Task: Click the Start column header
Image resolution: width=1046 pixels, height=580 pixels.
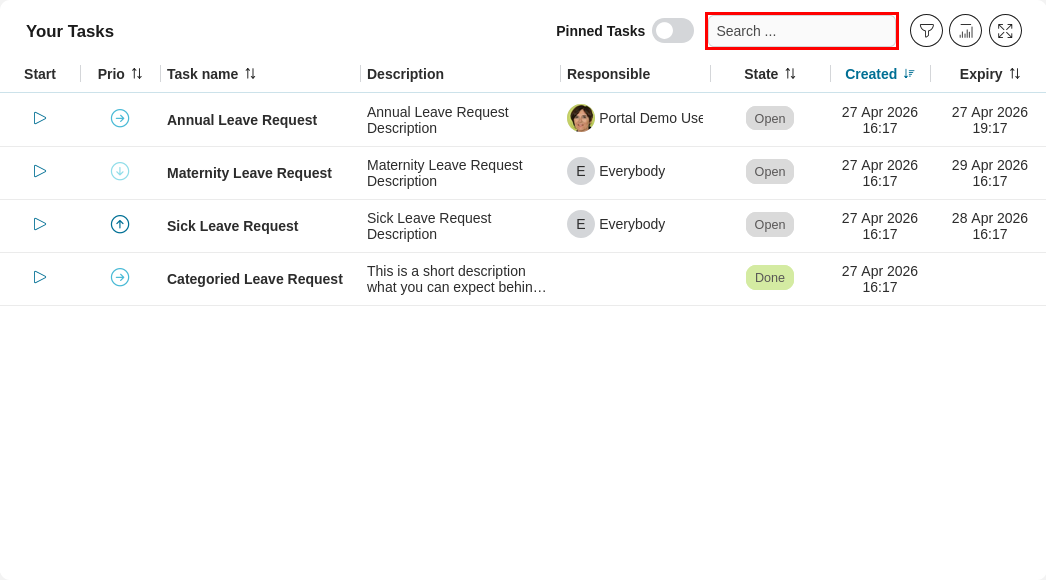Action: [40, 74]
